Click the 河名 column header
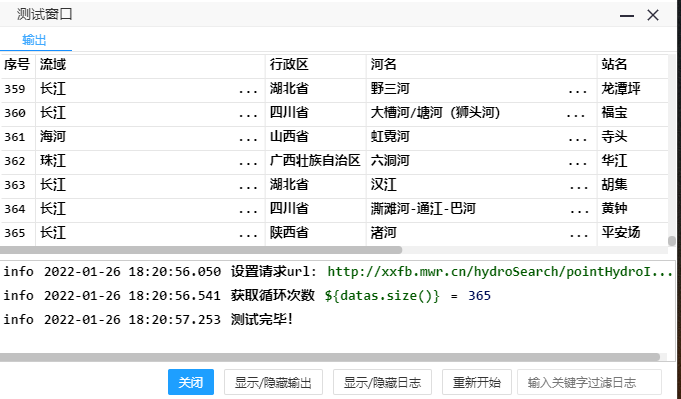681x399 pixels. [383, 65]
